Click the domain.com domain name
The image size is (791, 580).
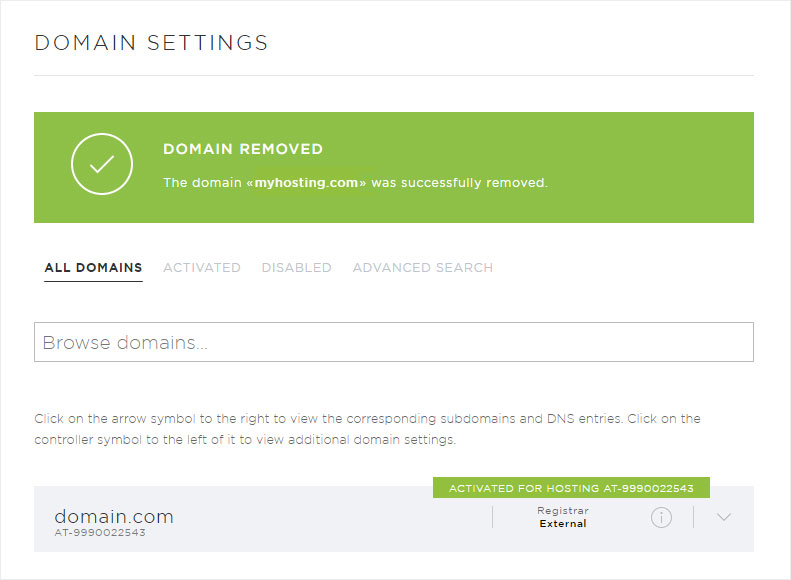pyautogui.click(x=114, y=516)
